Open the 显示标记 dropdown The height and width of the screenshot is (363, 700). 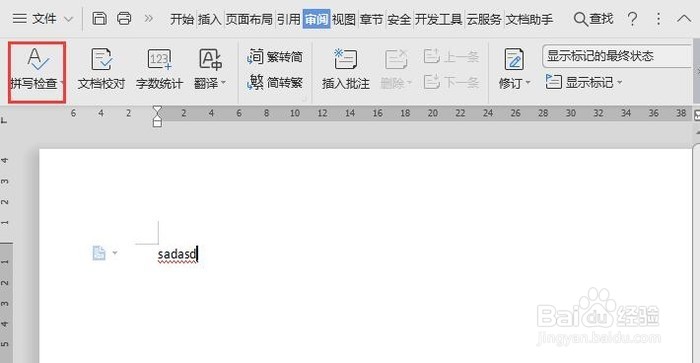click(583, 83)
